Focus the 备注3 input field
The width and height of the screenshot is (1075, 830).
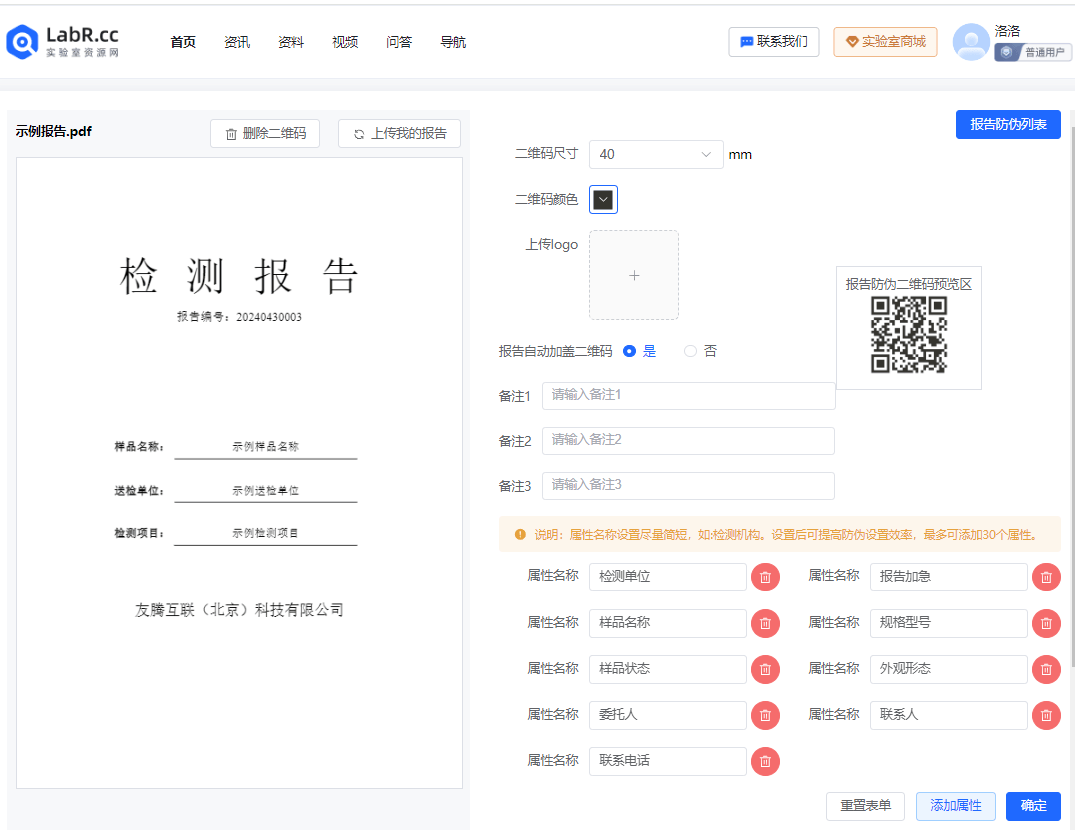tap(688, 486)
